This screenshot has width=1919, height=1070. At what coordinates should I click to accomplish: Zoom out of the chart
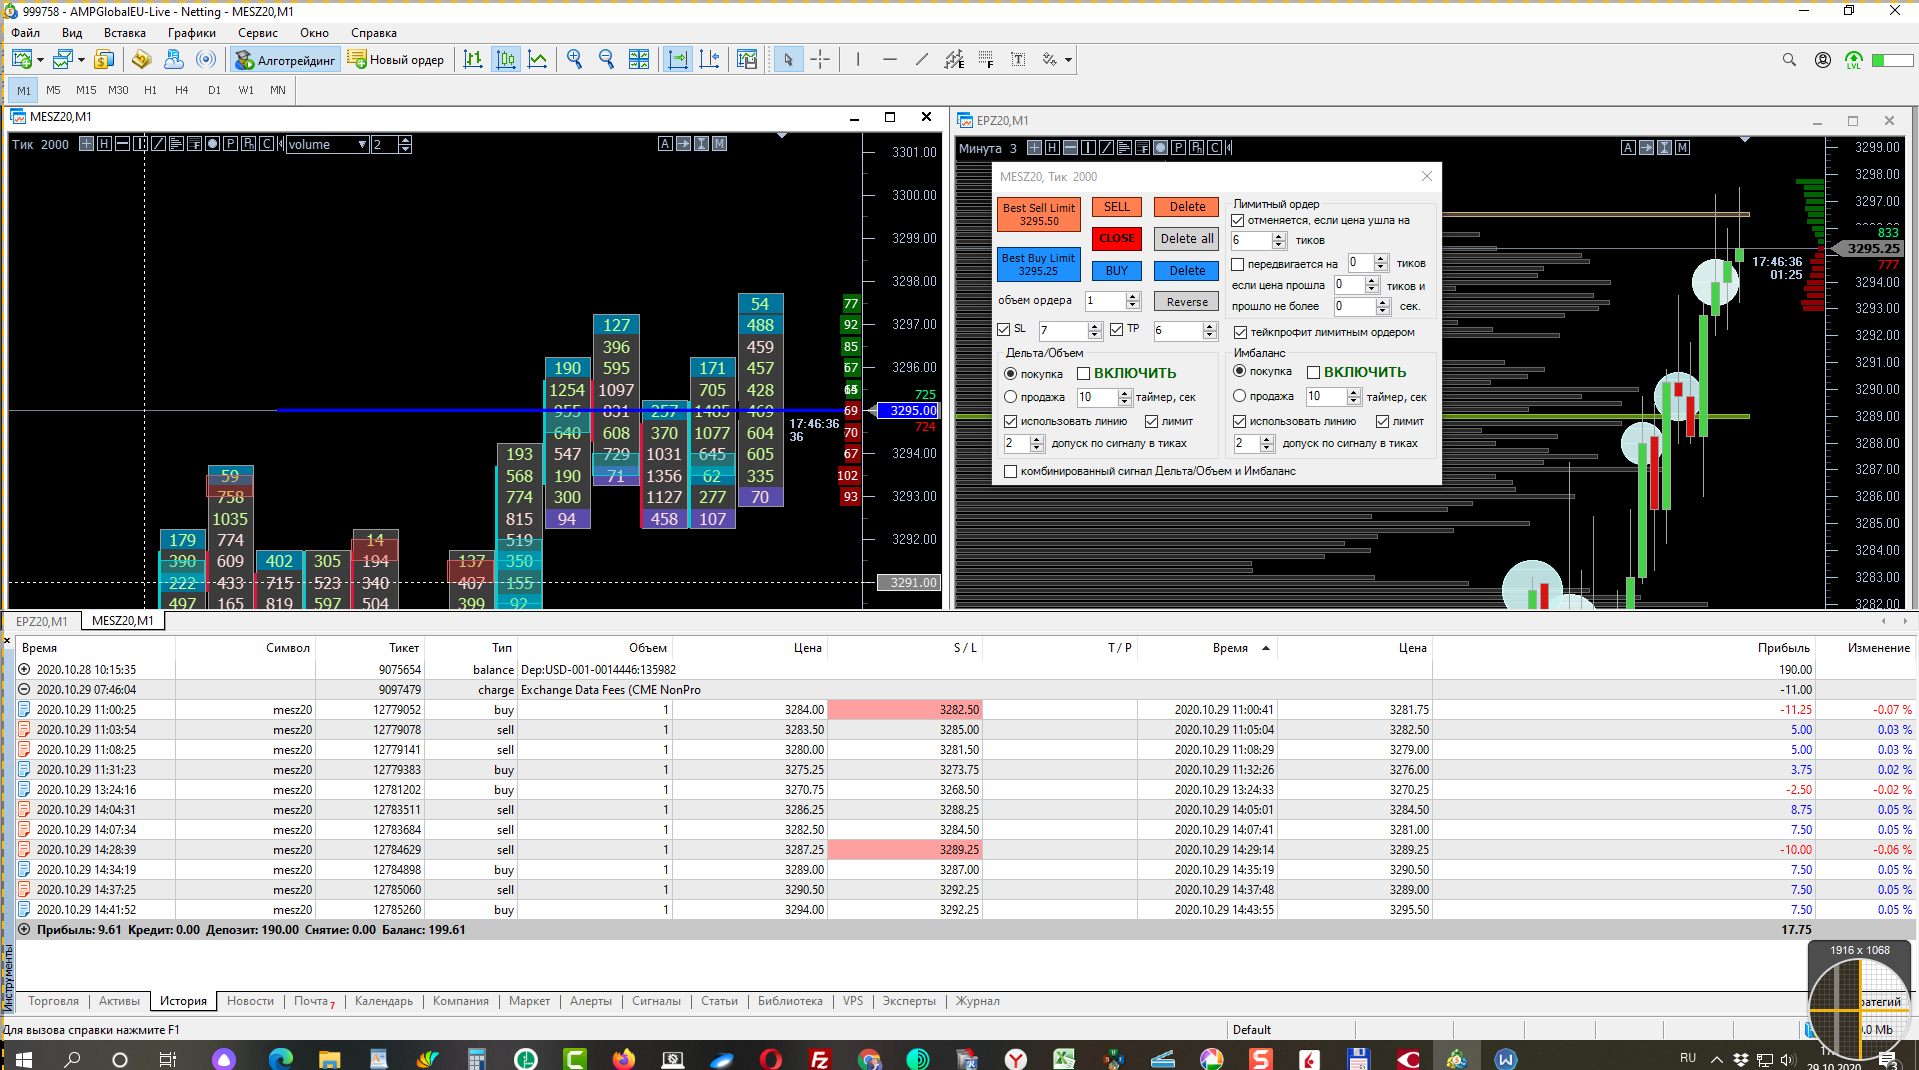coord(606,60)
